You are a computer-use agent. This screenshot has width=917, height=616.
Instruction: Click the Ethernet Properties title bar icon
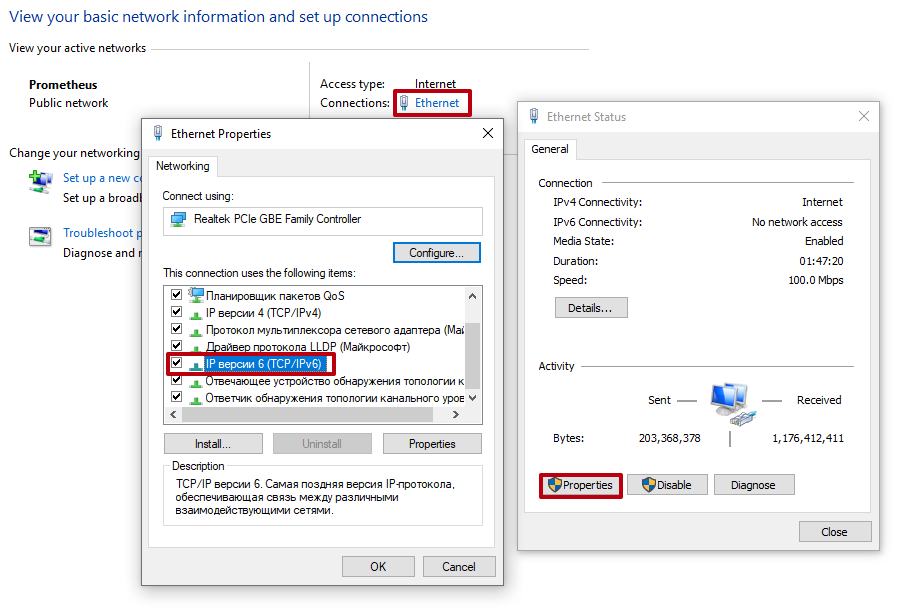[158, 134]
